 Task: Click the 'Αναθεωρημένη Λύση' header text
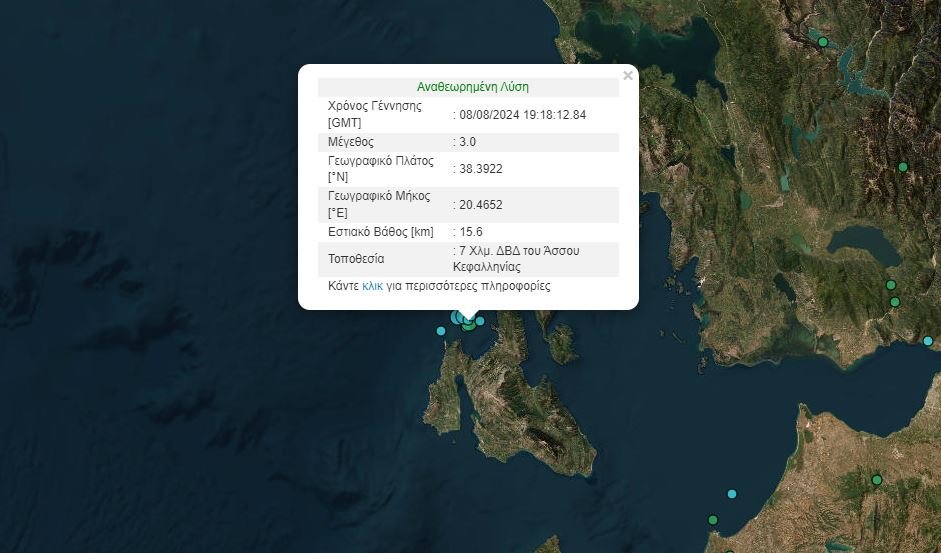pos(473,87)
